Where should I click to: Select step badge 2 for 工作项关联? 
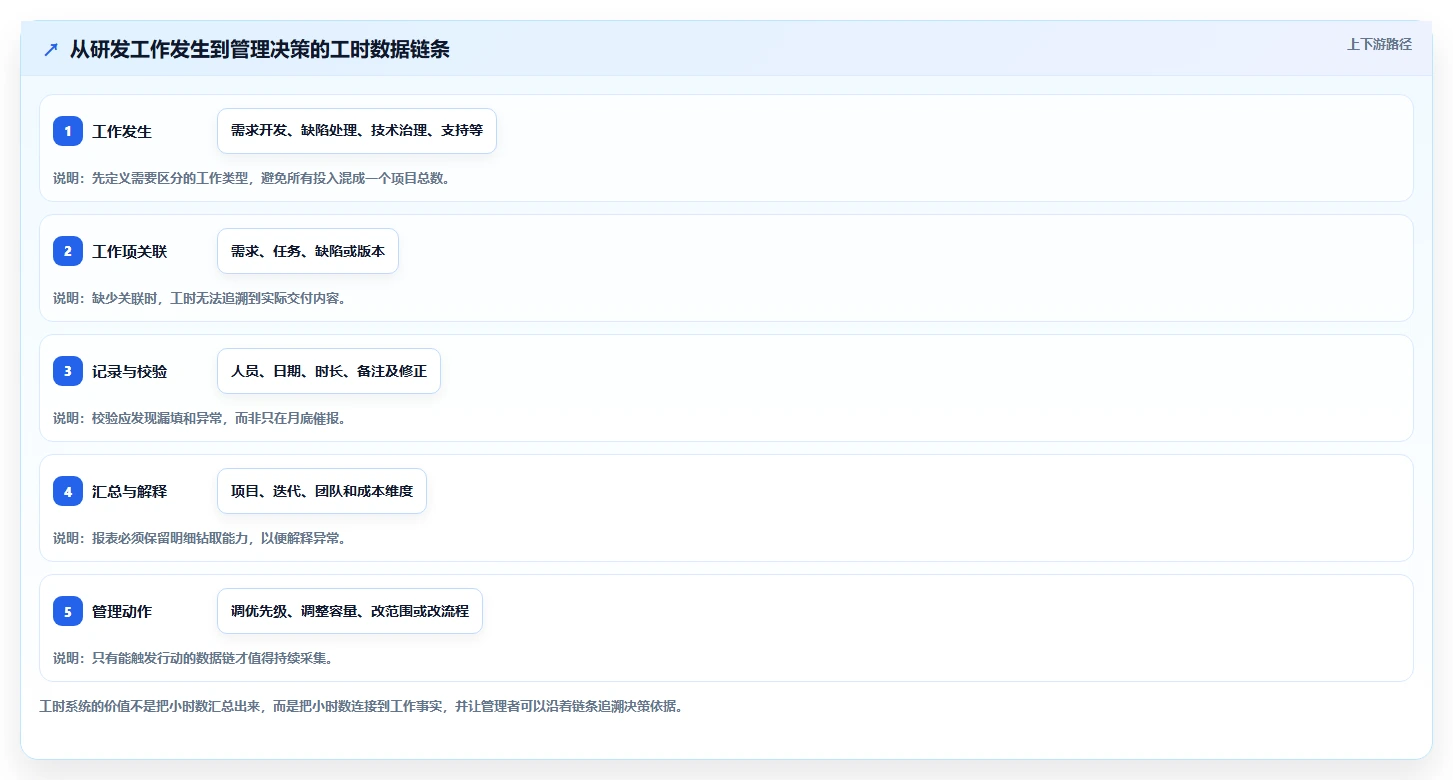coord(68,251)
